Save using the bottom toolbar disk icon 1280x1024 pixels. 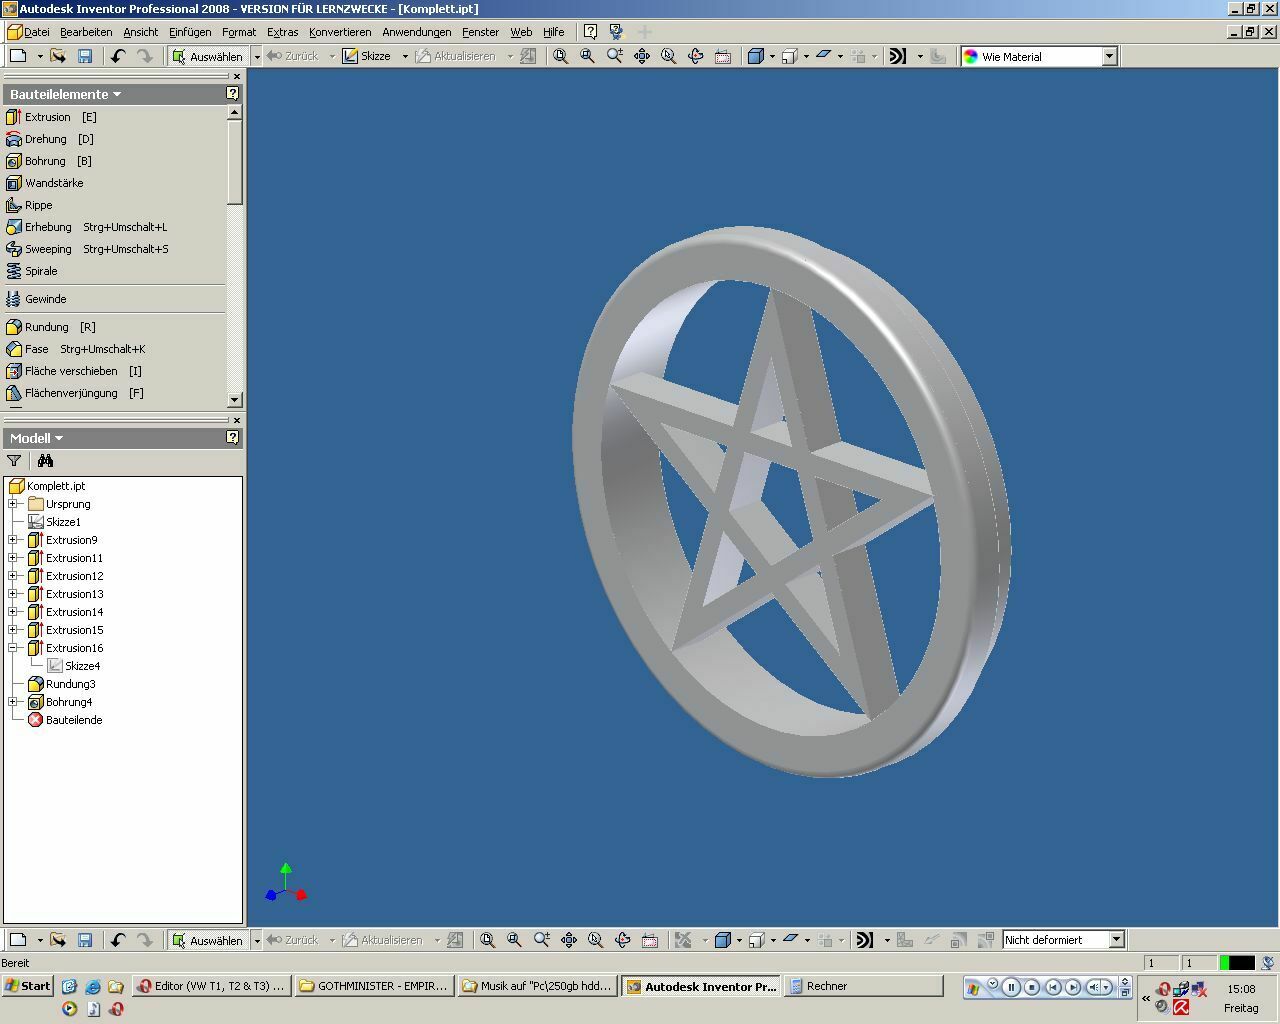click(85, 940)
